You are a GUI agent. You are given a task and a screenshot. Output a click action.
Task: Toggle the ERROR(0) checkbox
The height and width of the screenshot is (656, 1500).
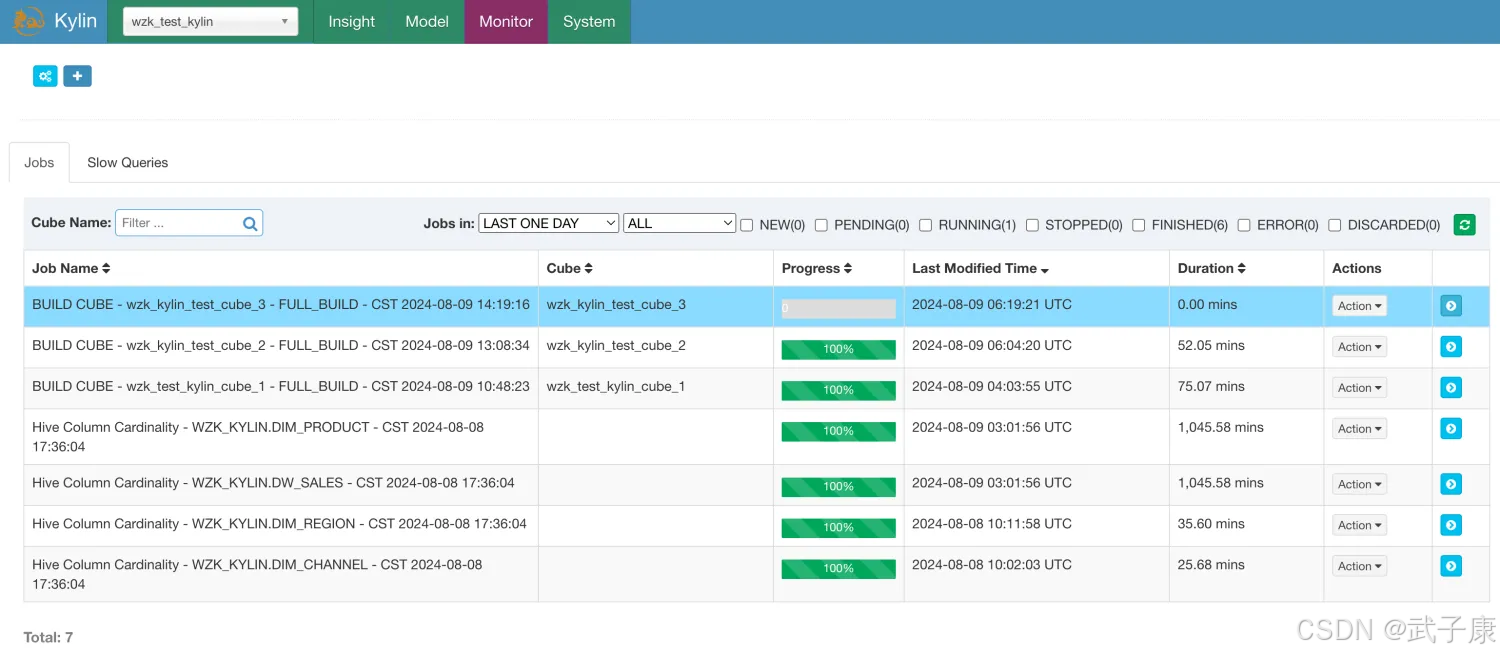tap(1244, 225)
